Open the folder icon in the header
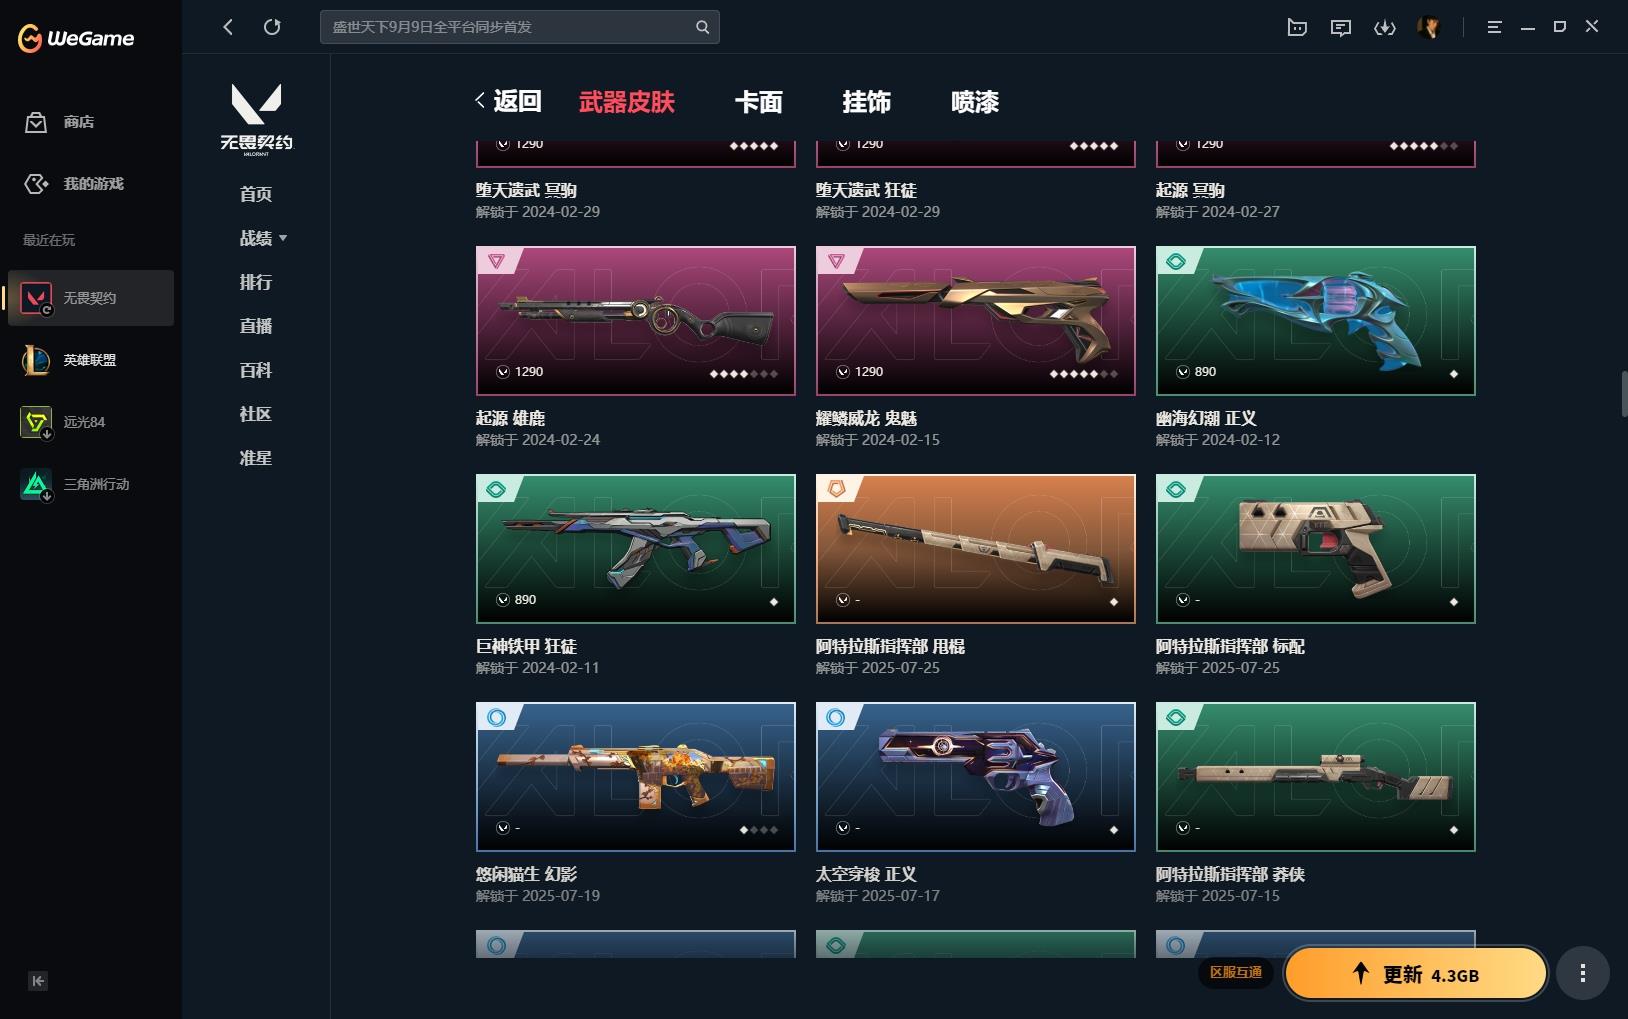1628x1019 pixels. [1297, 28]
